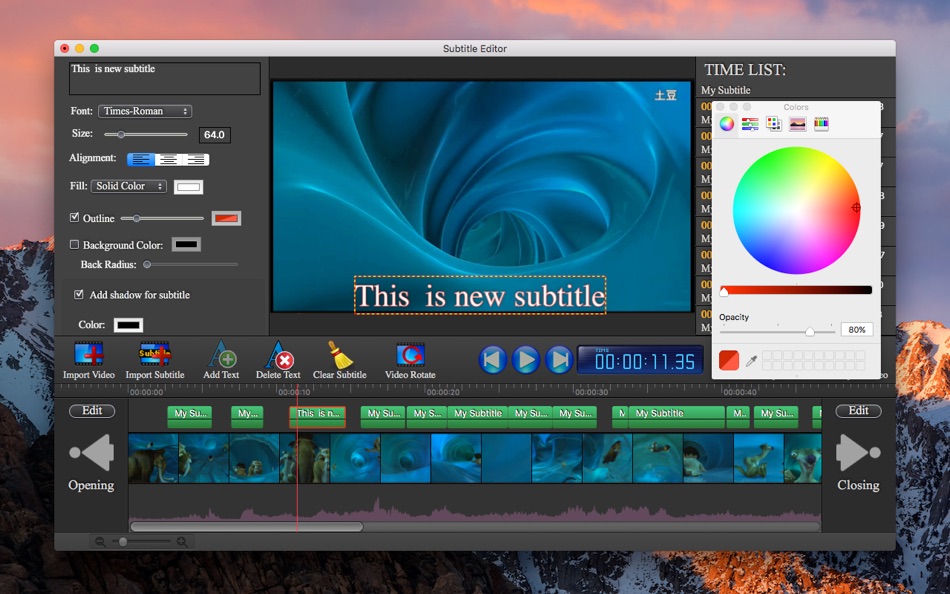Uncheck Add shadow for subtitle

79,295
